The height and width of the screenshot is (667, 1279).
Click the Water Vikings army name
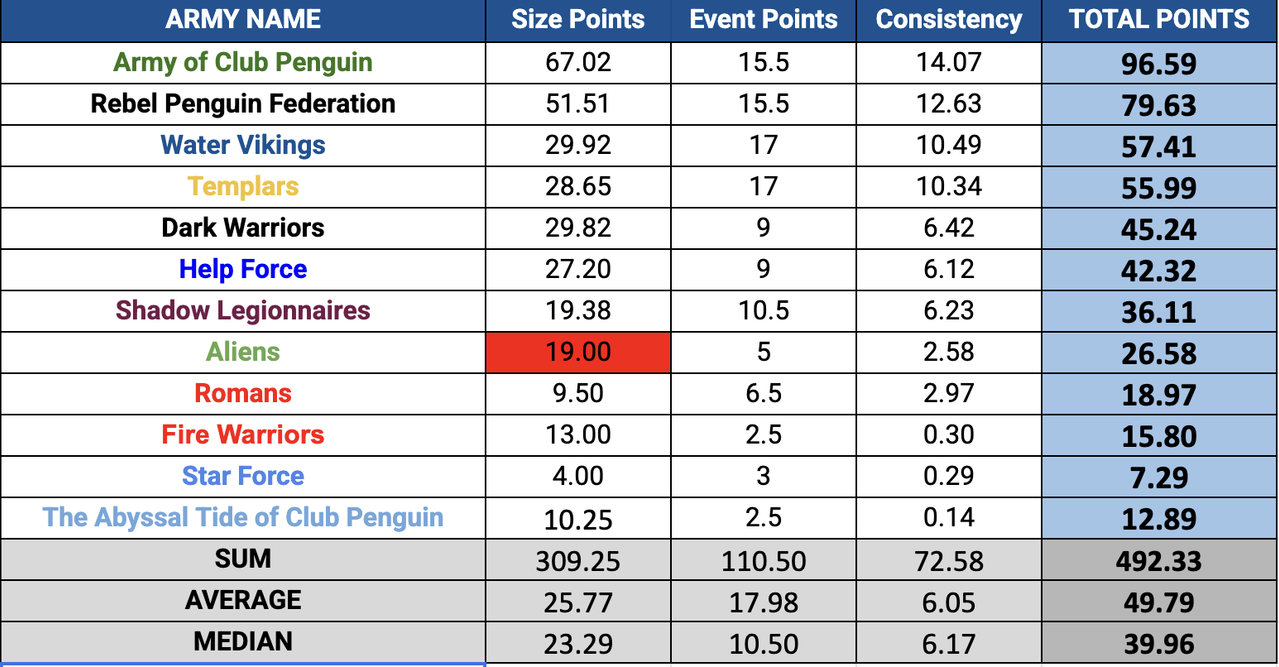click(243, 145)
